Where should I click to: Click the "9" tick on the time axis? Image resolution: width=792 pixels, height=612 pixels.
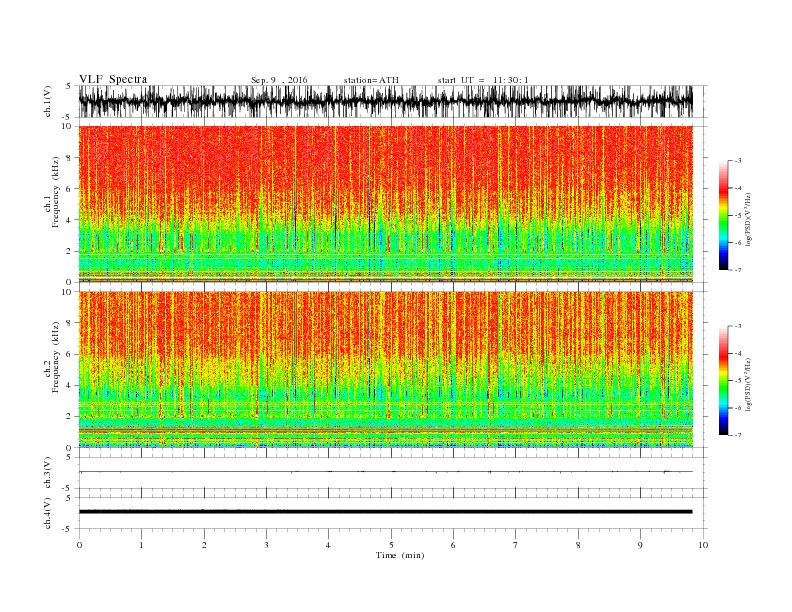[x=640, y=545]
